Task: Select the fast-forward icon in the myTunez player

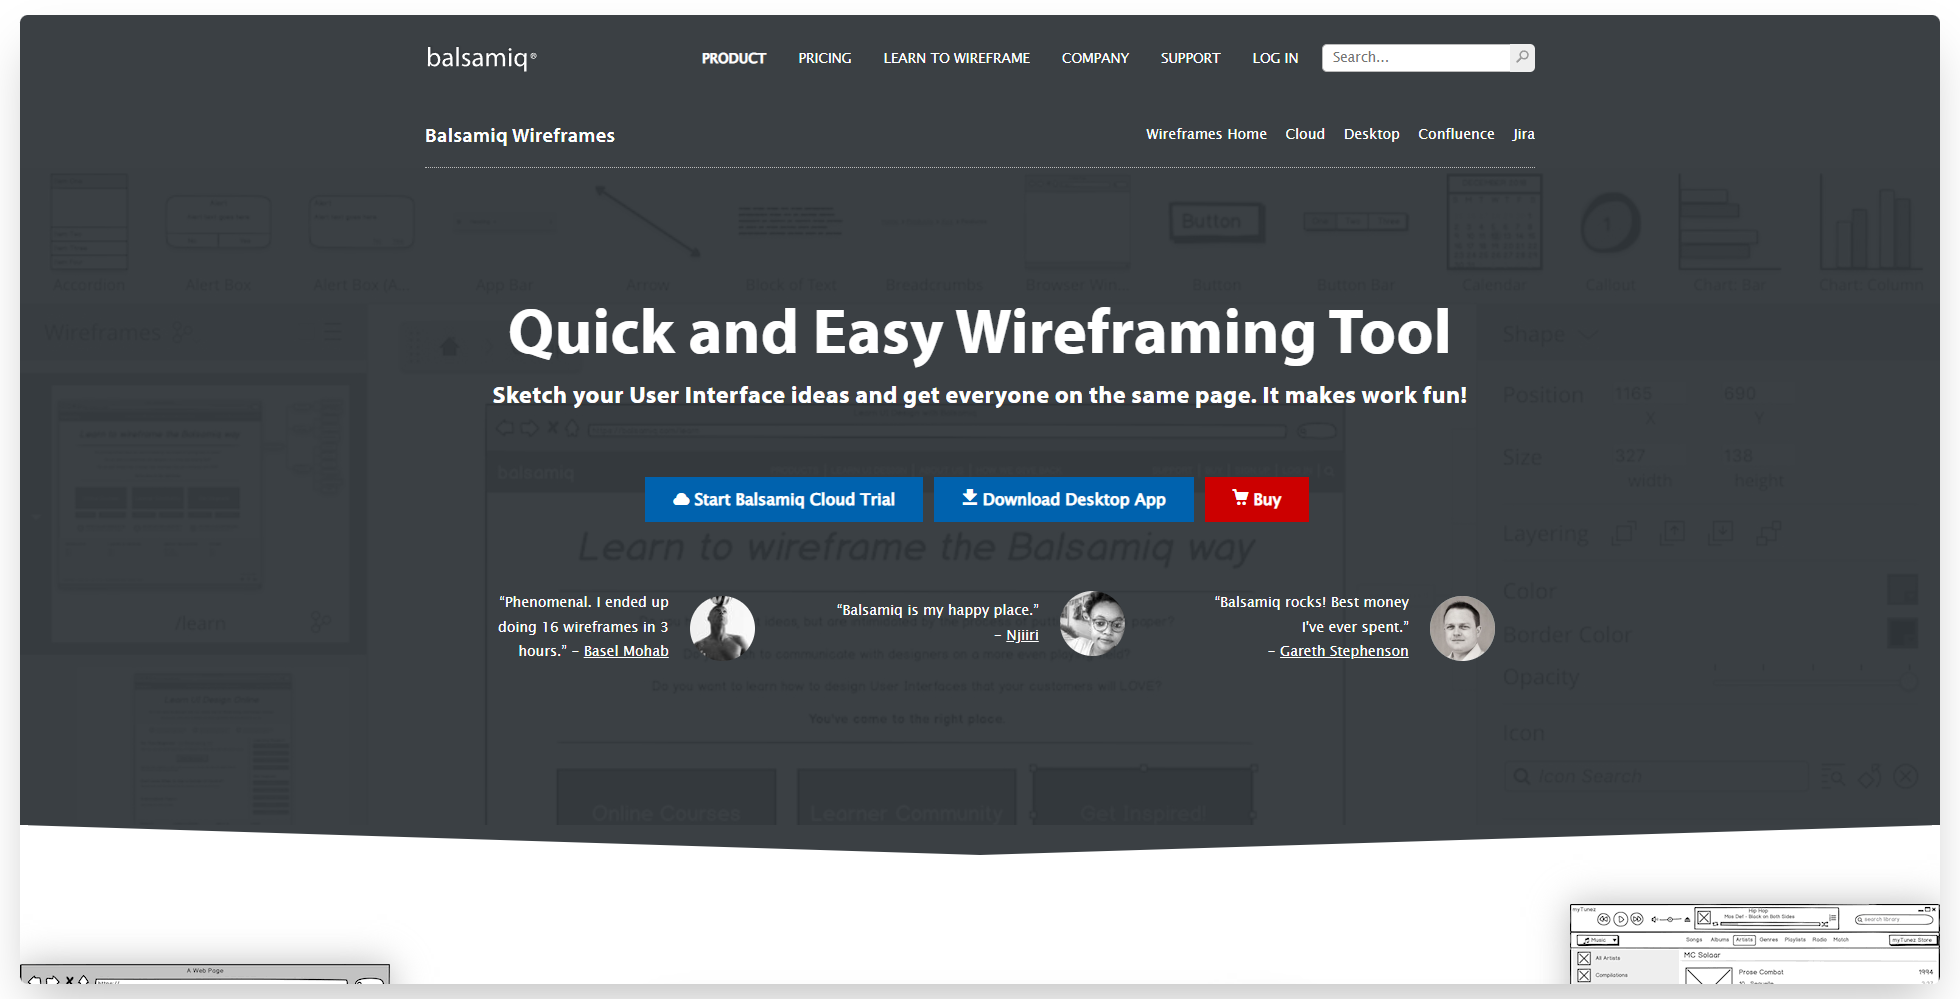Action: tap(1636, 919)
